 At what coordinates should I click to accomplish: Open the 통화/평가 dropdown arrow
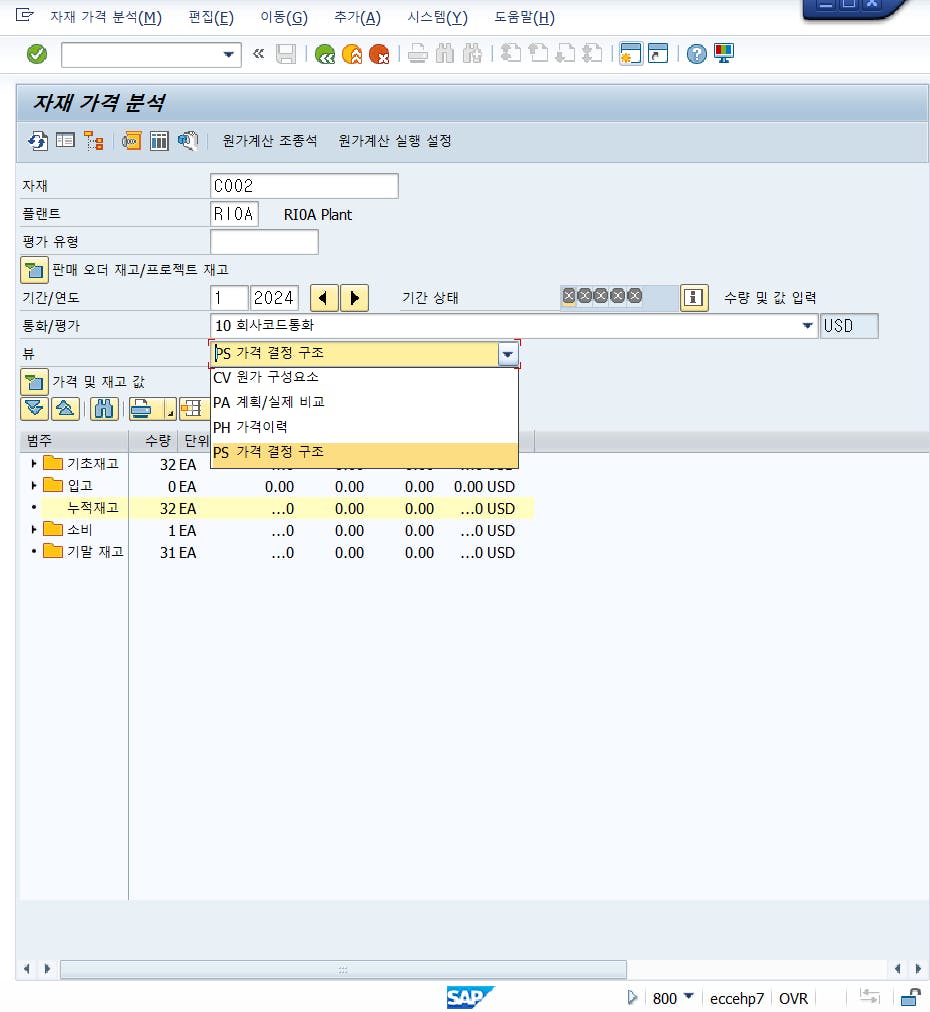[807, 326]
